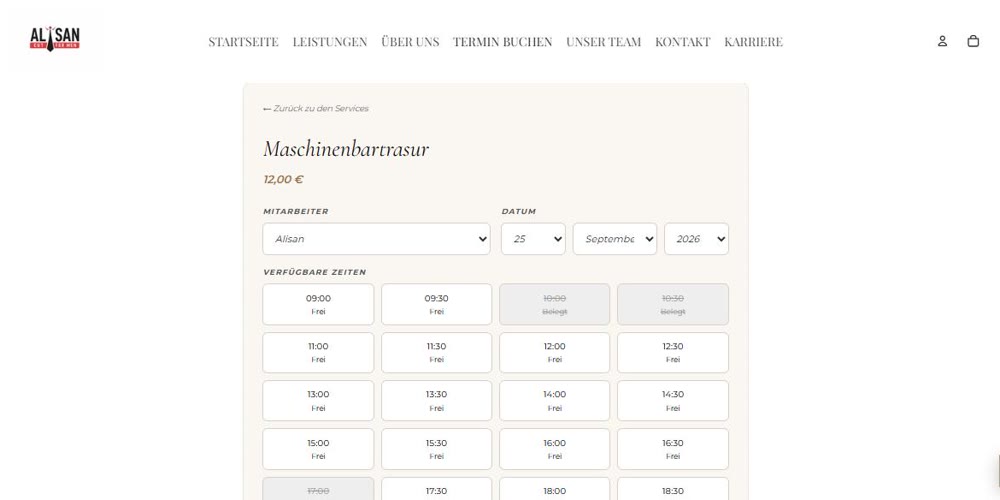Open the year dropdown showing 2026
The width and height of the screenshot is (1000, 500).
696,239
